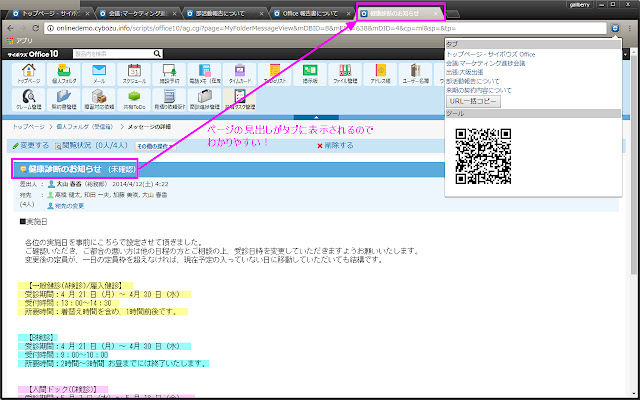The height and width of the screenshot is (400, 640).
Task: Open a new browser tab
Action: pyautogui.click(x=453, y=14)
